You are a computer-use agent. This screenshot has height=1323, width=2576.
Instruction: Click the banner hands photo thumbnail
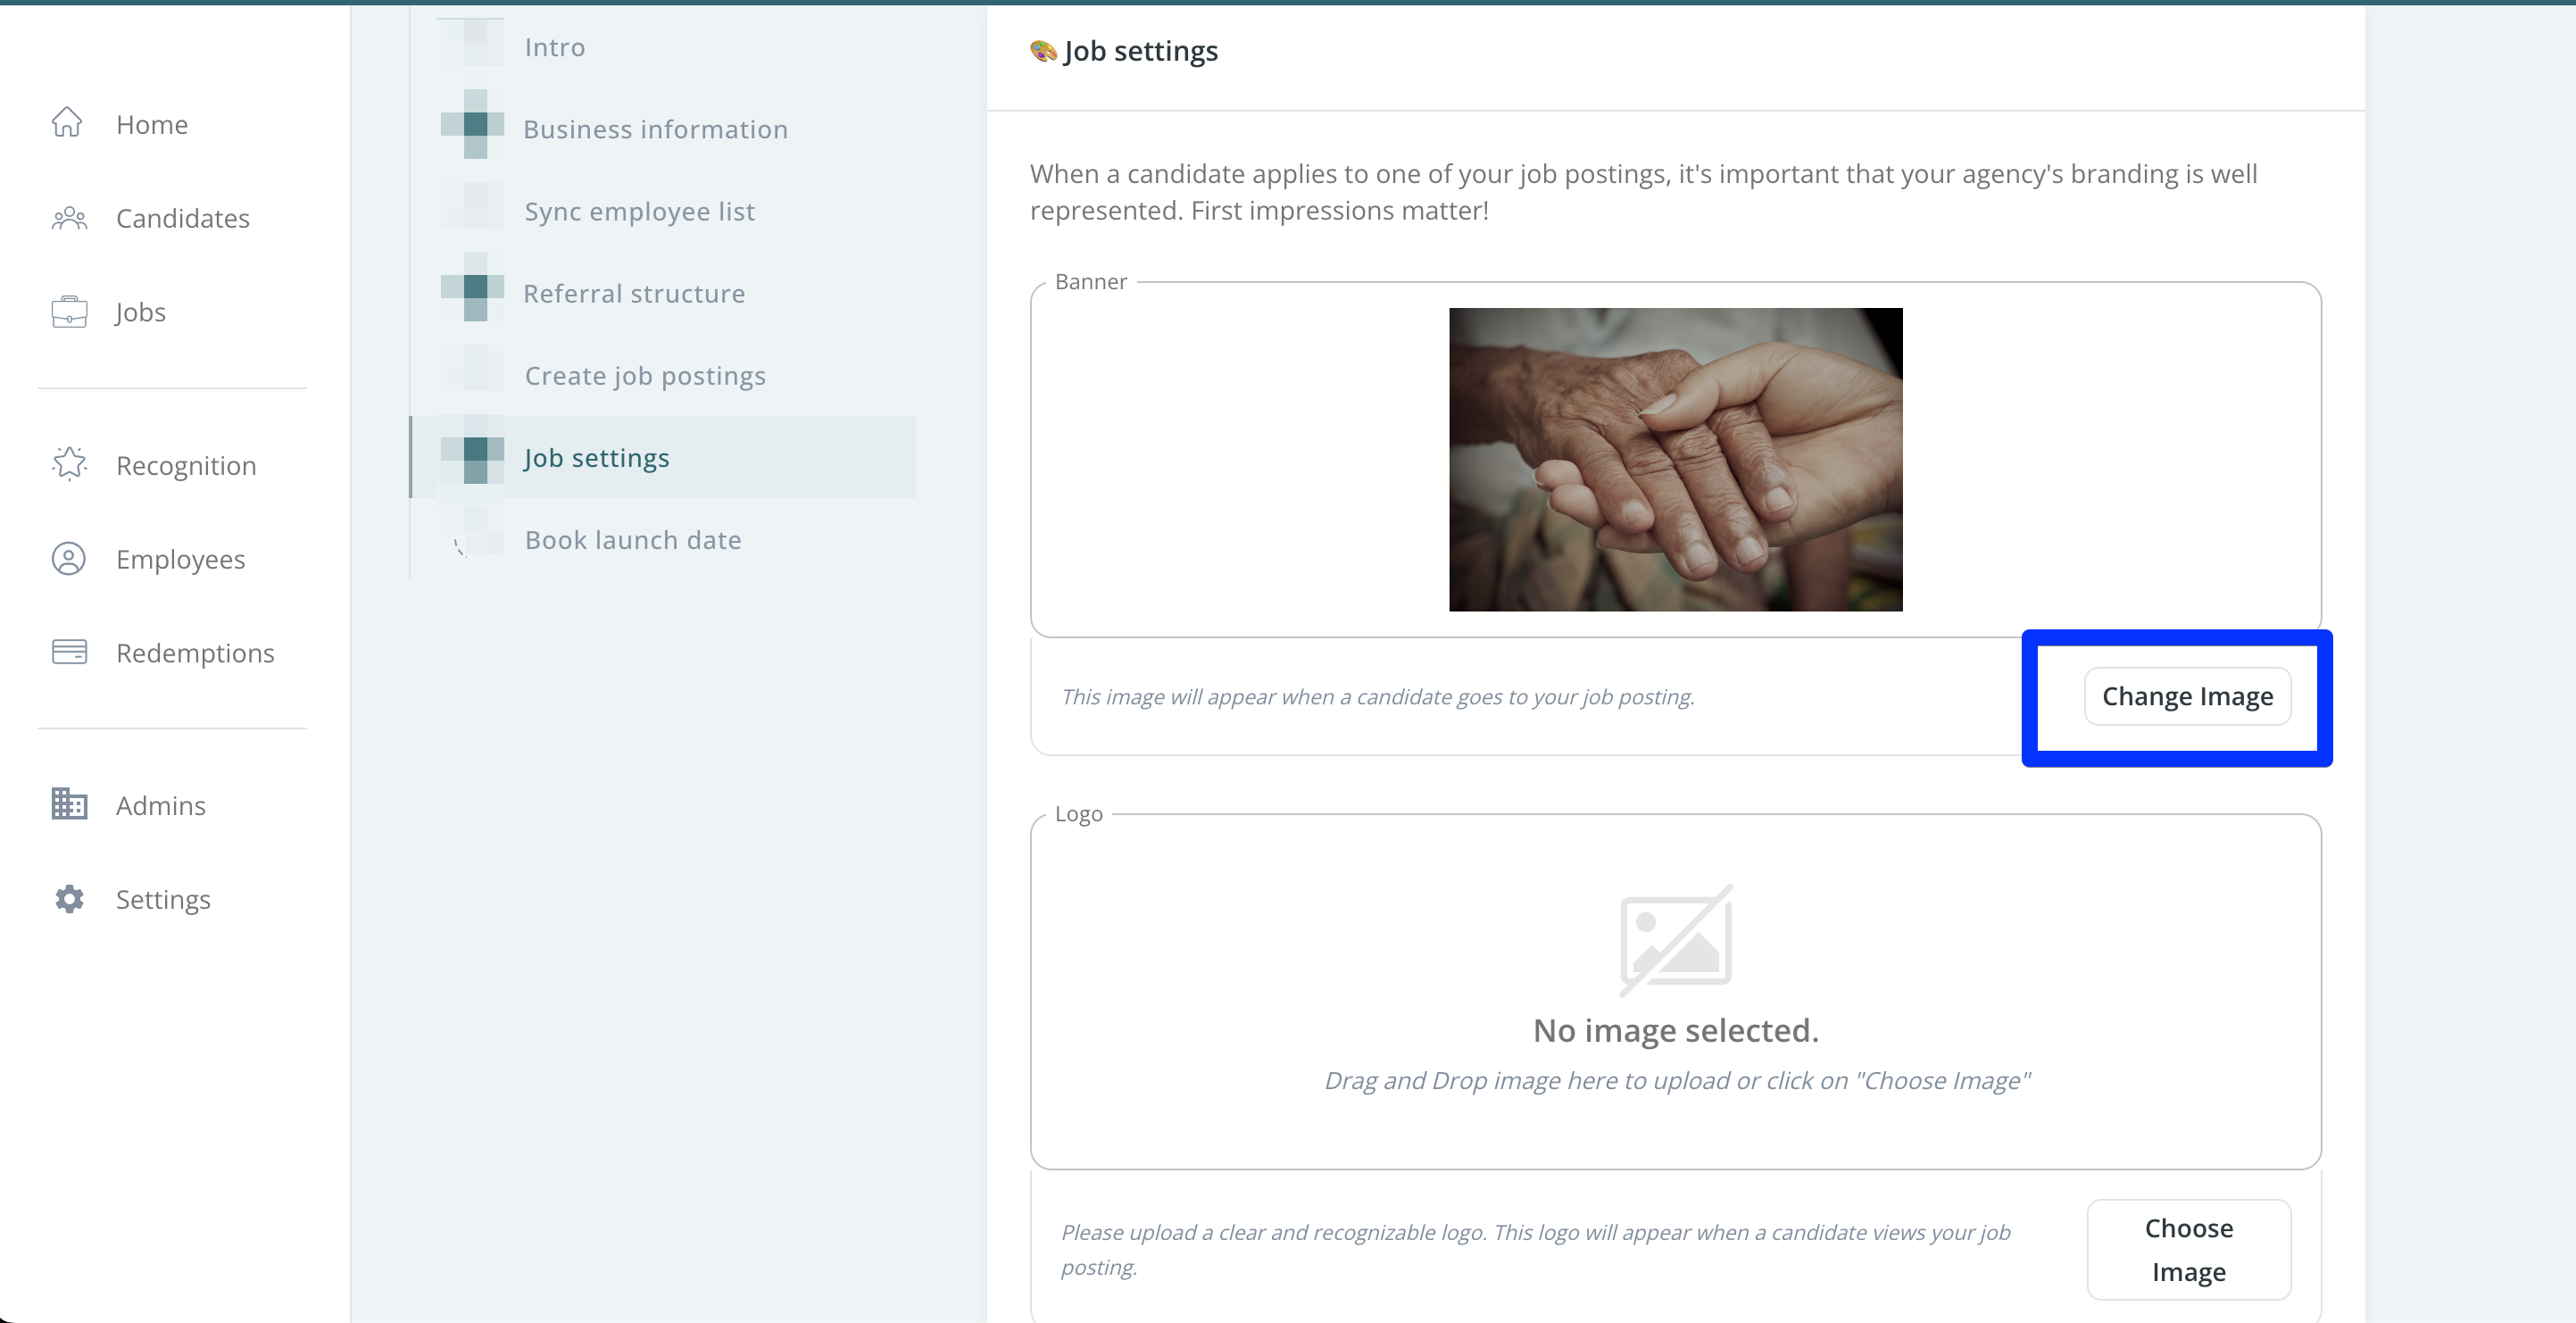pyautogui.click(x=1675, y=459)
